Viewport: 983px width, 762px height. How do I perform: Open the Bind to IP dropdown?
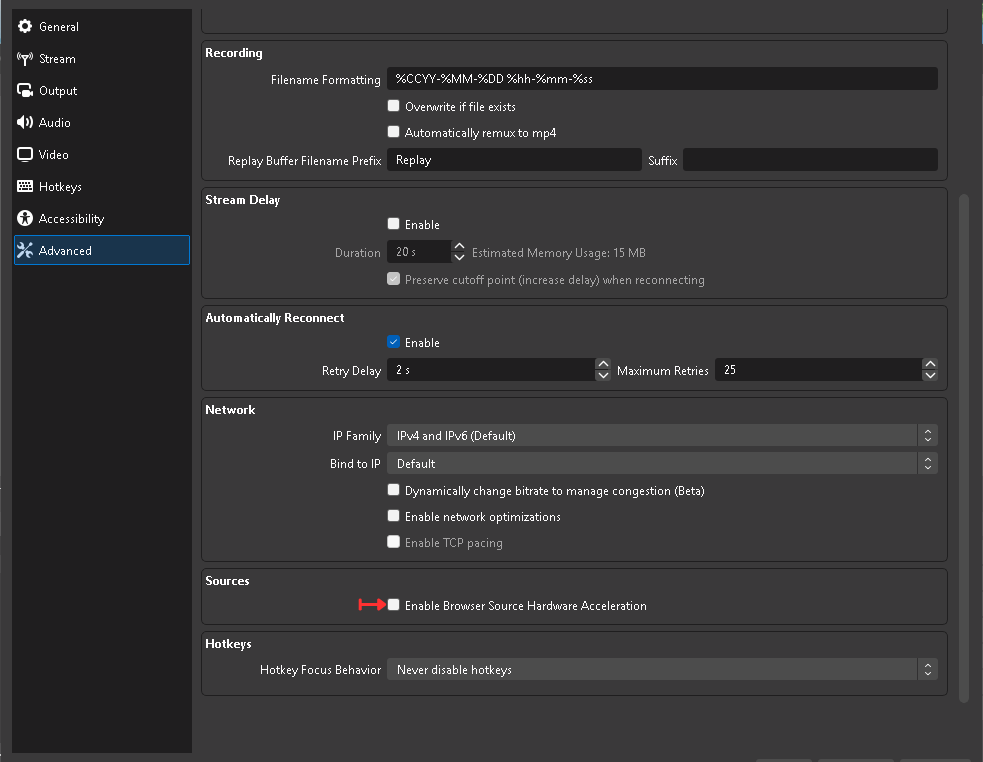point(662,463)
